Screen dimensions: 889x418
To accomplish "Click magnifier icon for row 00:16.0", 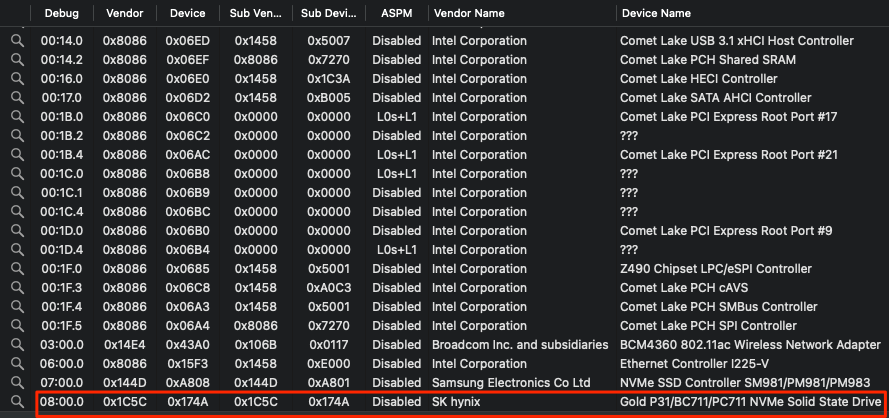I will (x=17, y=79).
